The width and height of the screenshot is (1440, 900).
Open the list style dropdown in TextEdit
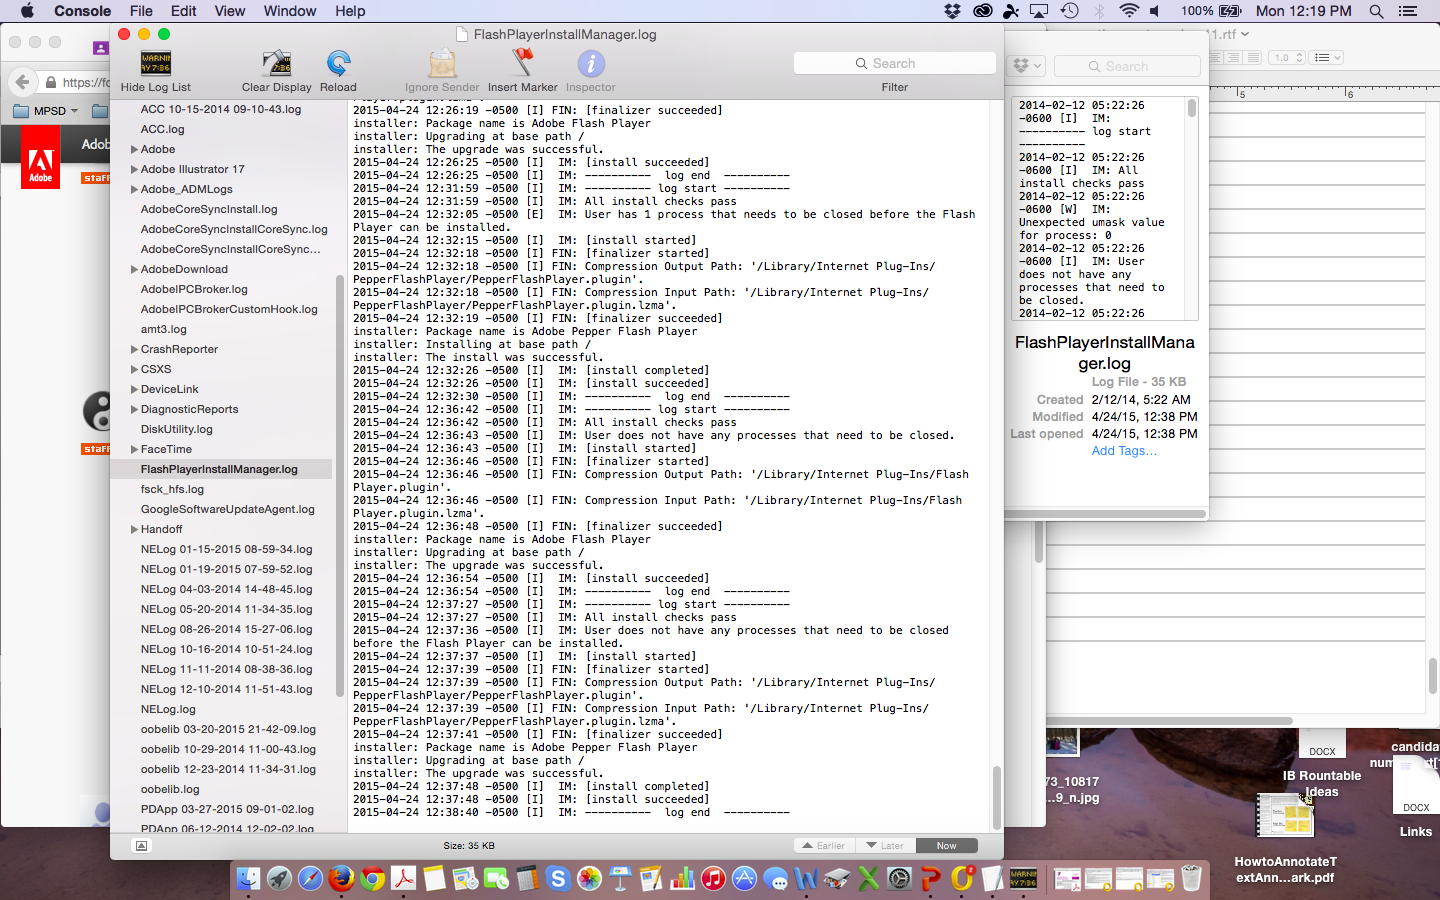point(1327,58)
